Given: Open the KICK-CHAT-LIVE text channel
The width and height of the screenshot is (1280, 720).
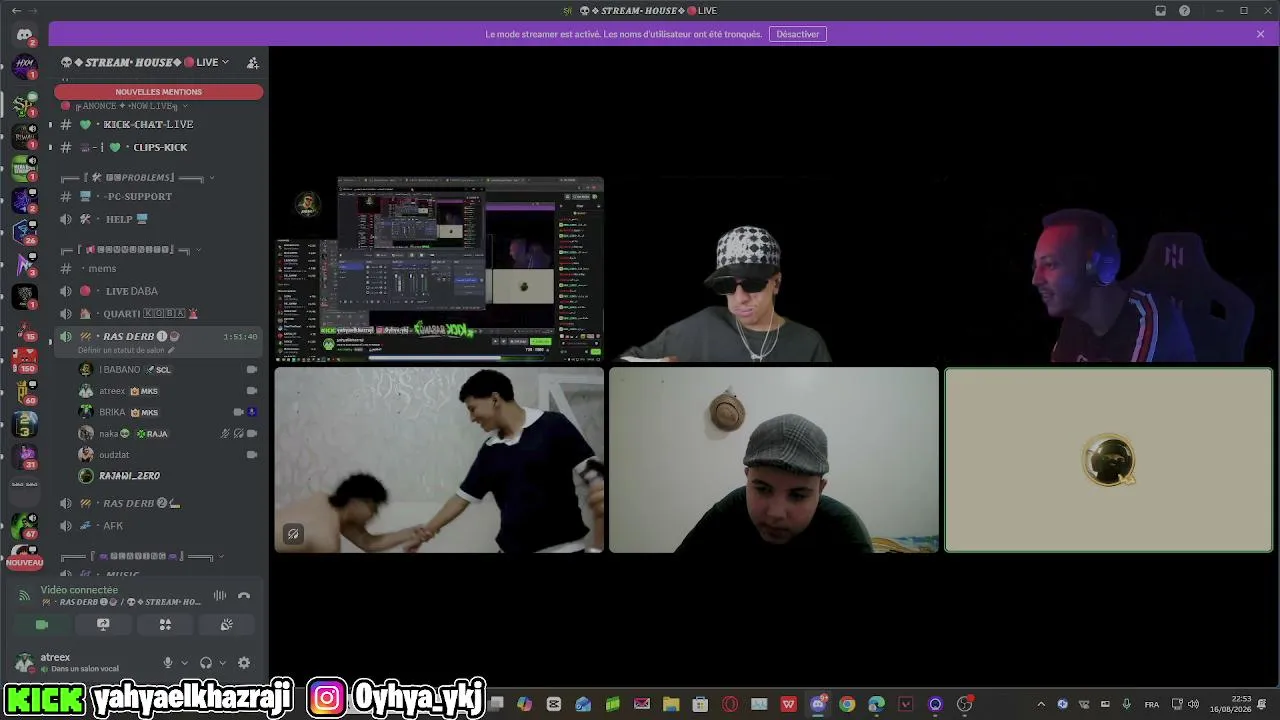Looking at the screenshot, I should (157, 124).
